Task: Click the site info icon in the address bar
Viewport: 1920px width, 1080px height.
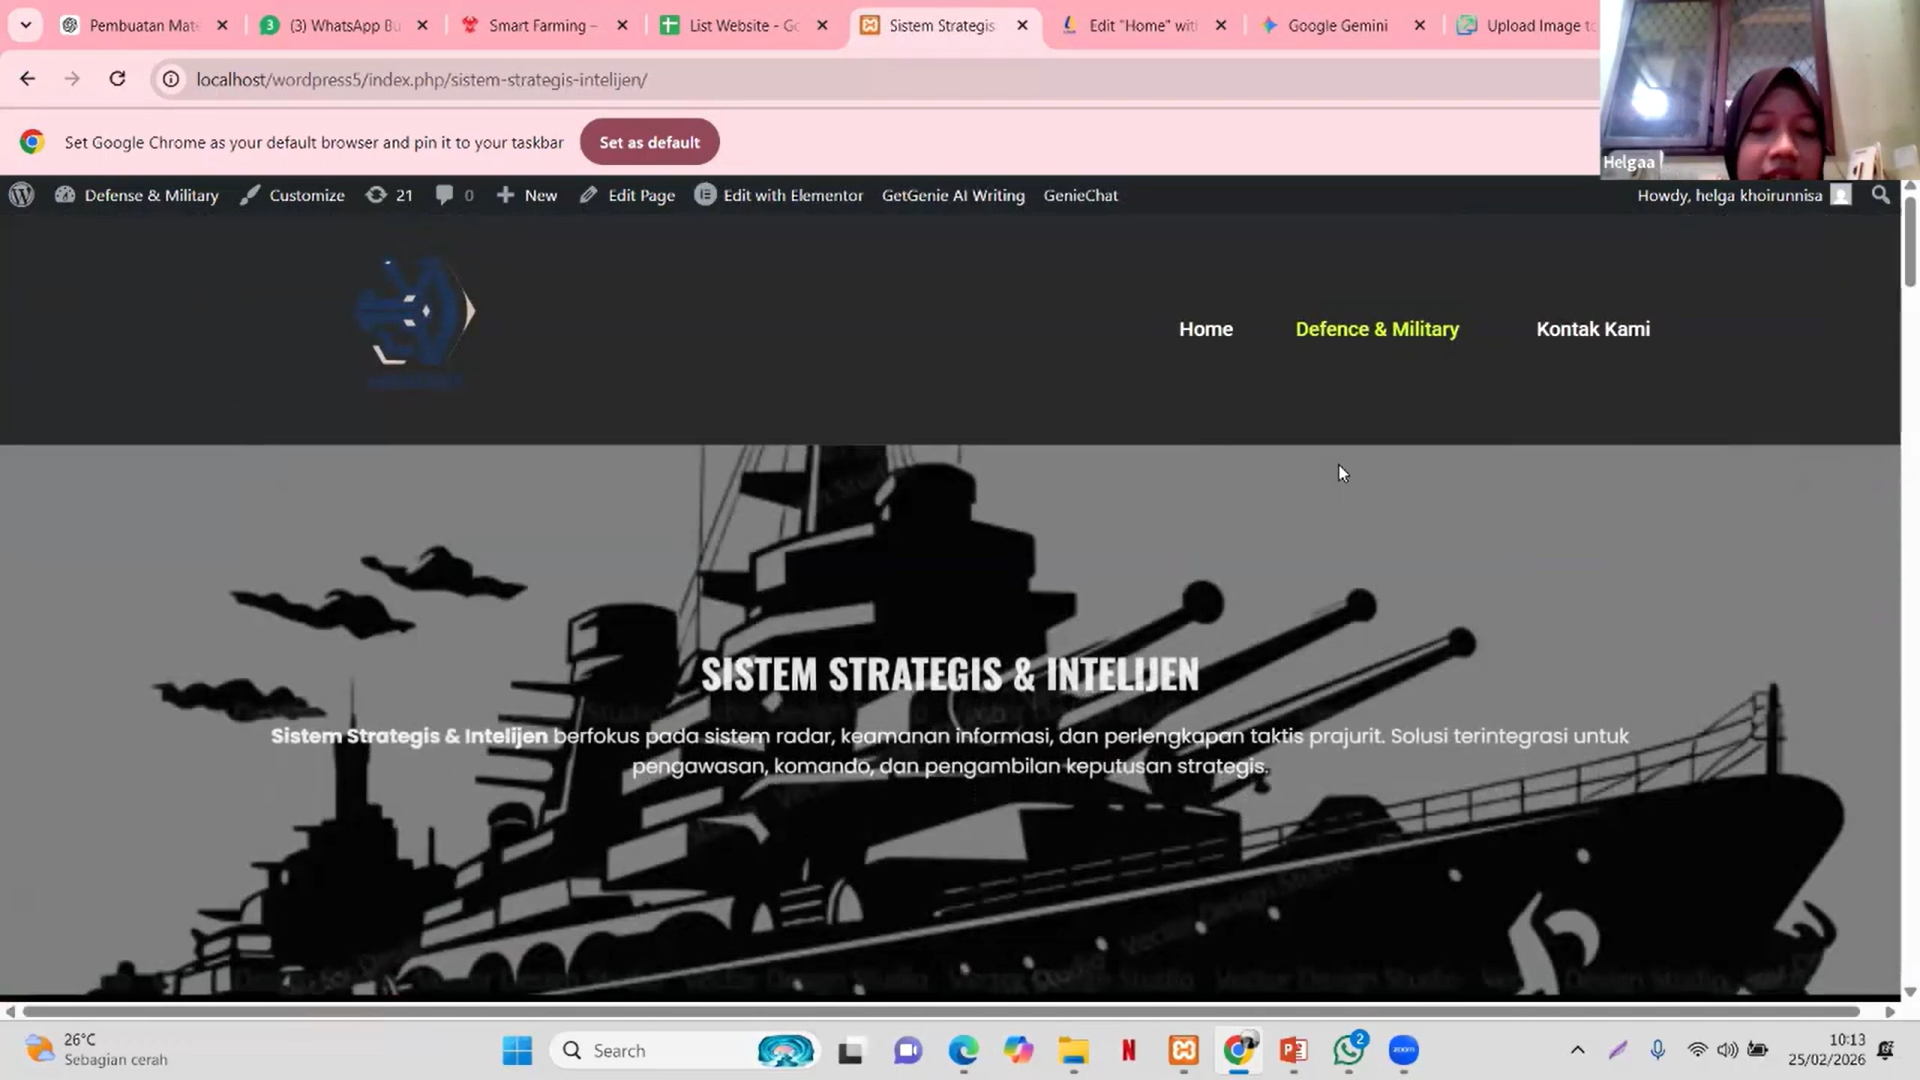Action: (171, 79)
